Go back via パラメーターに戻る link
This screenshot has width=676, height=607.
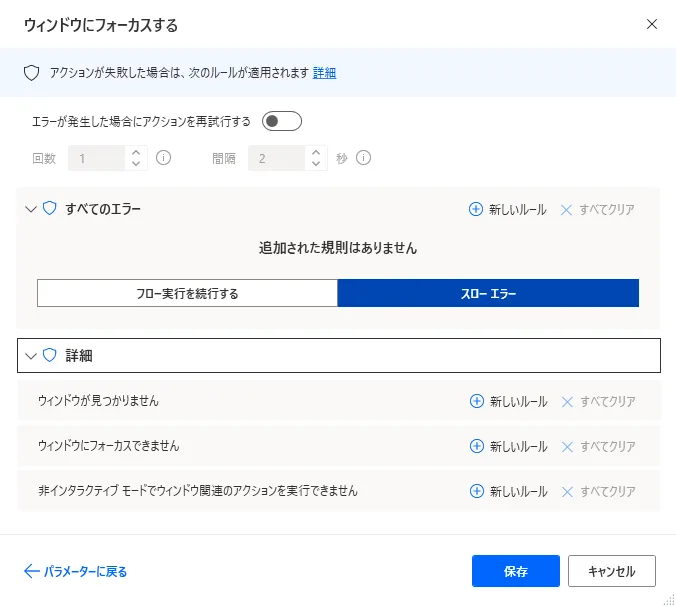[x=75, y=572]
